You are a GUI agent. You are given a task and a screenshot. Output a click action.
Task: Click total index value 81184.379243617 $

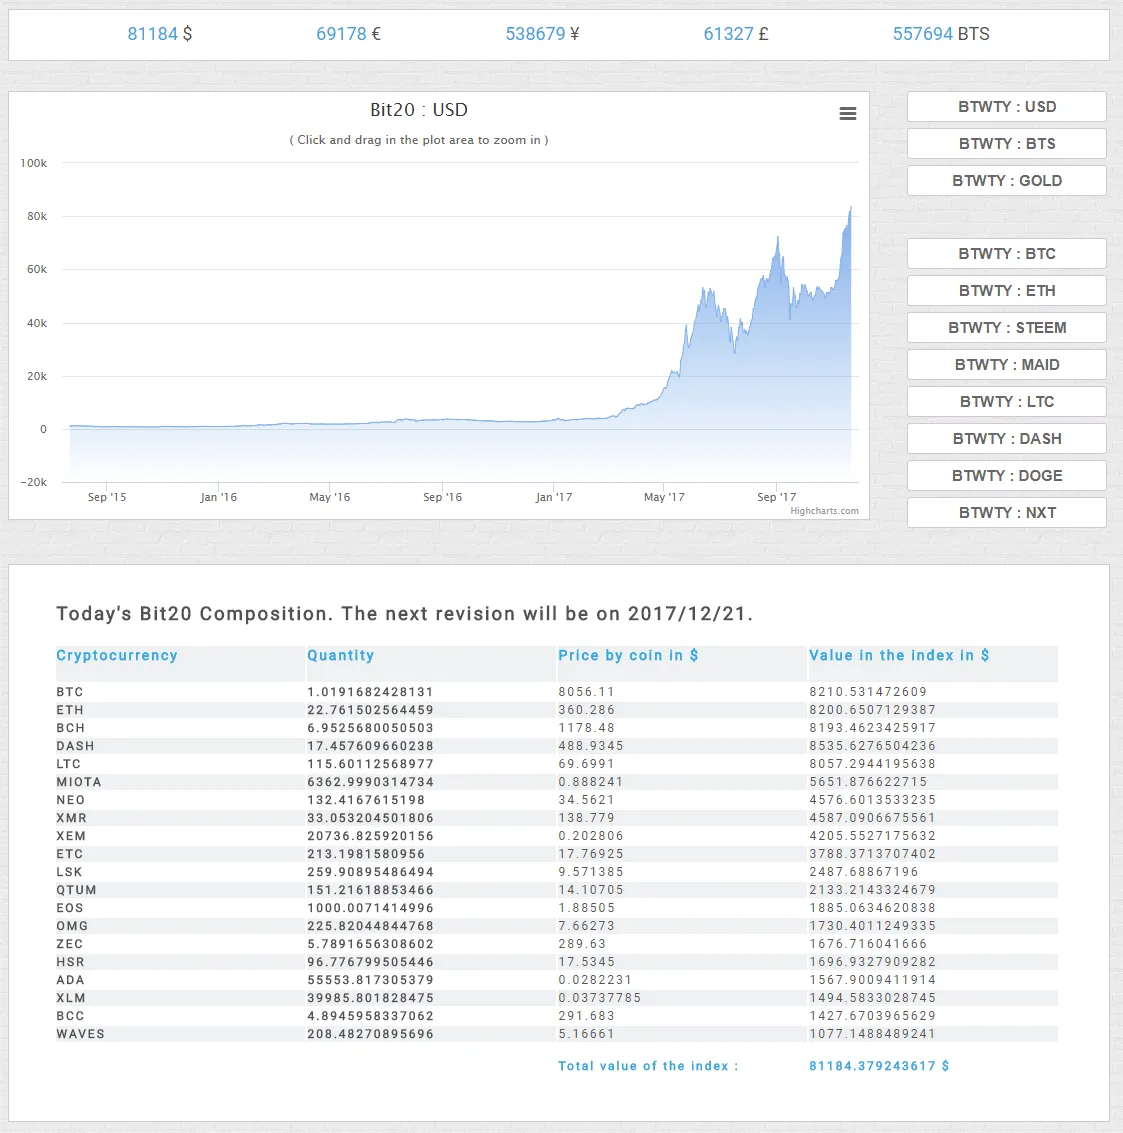tap(879, 1066)
